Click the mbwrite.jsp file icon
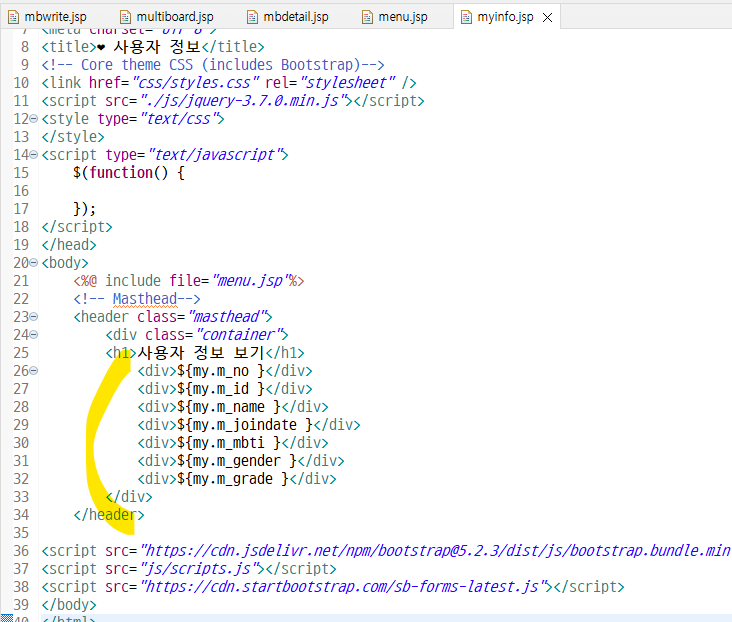Viewport: 732px width, 622px height. [x=14, y=17]
